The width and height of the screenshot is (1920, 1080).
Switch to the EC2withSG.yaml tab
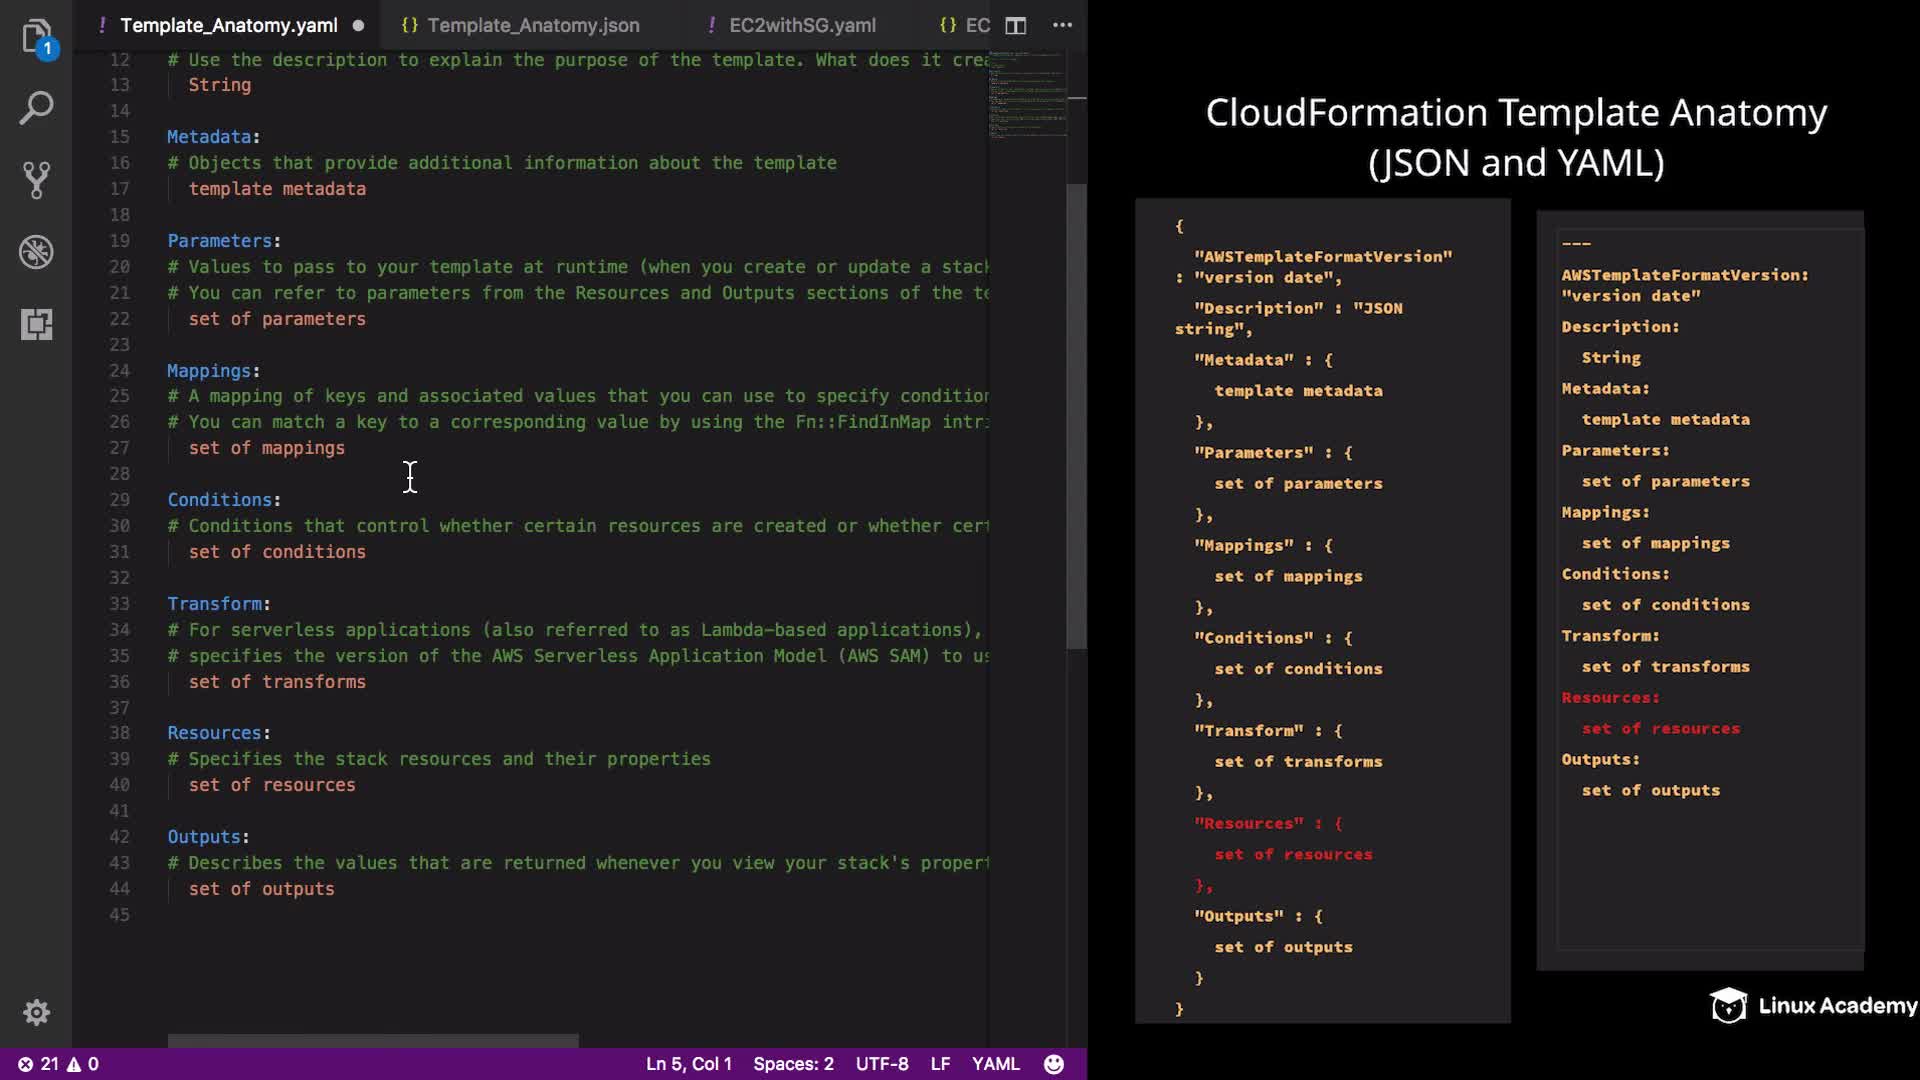click(x=802, y=25)
